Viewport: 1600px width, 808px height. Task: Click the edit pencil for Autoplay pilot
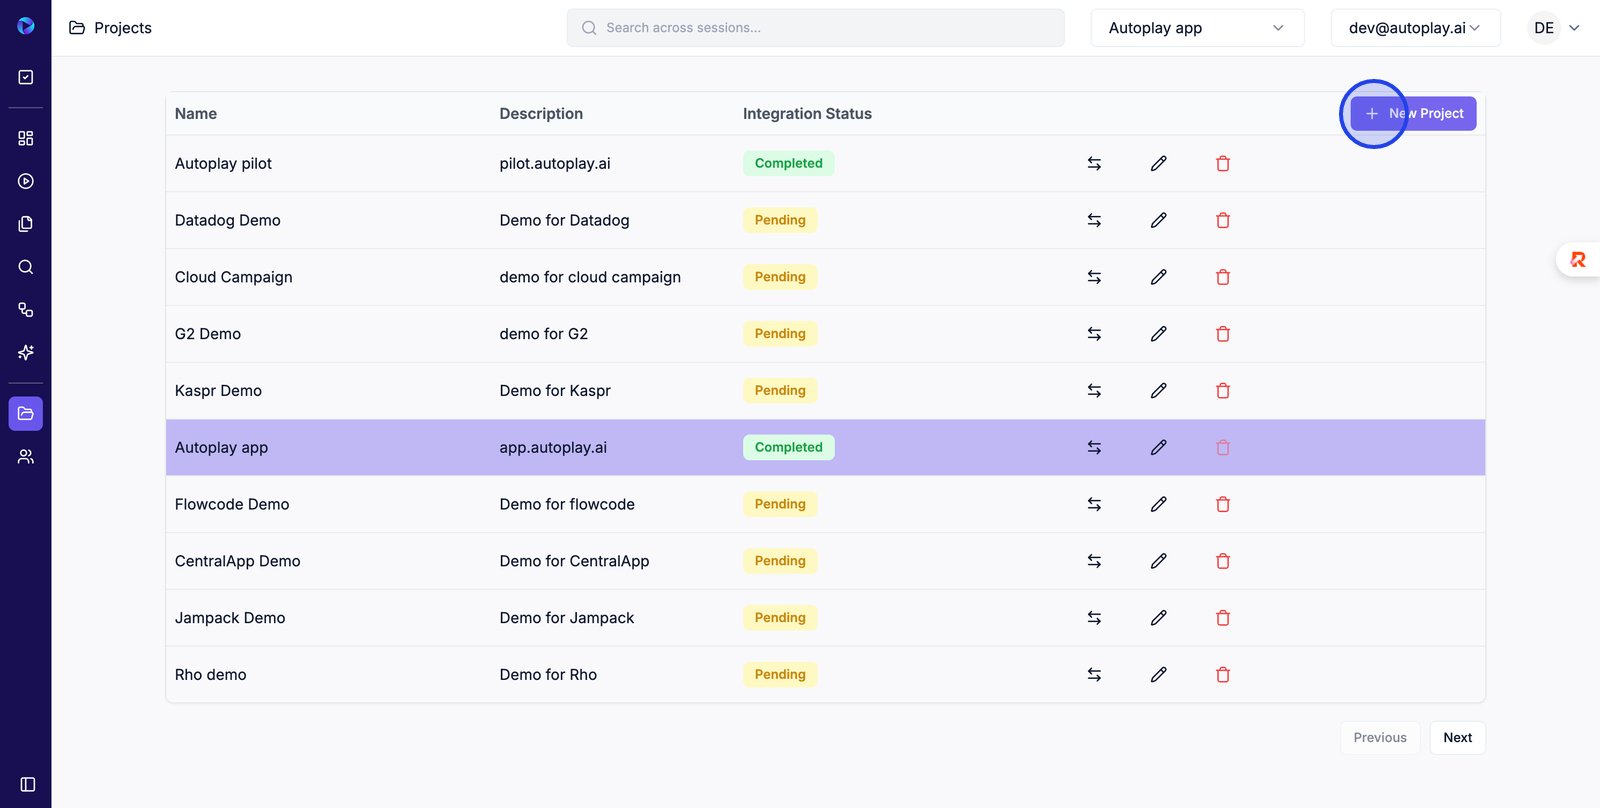tap(1158, 163)
